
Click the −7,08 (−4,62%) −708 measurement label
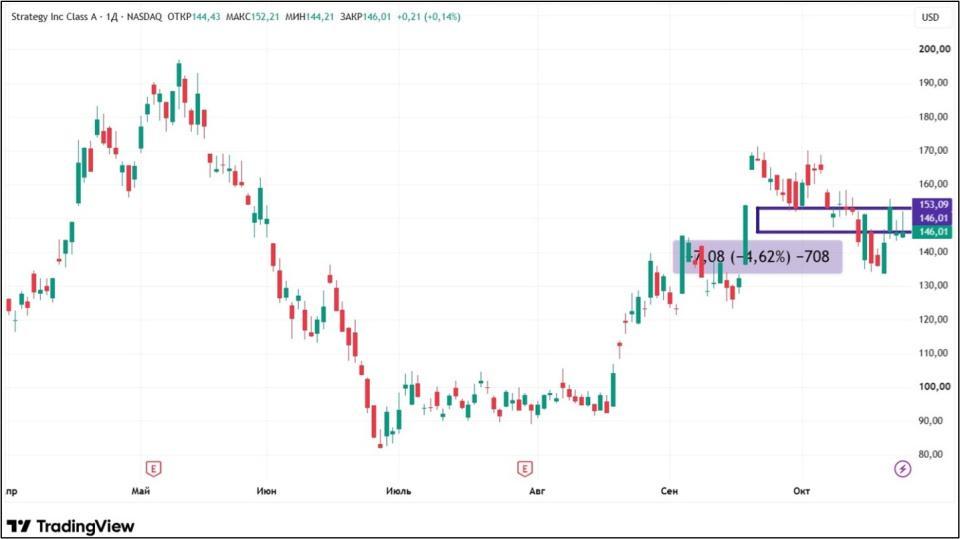(x=758, y=256)
